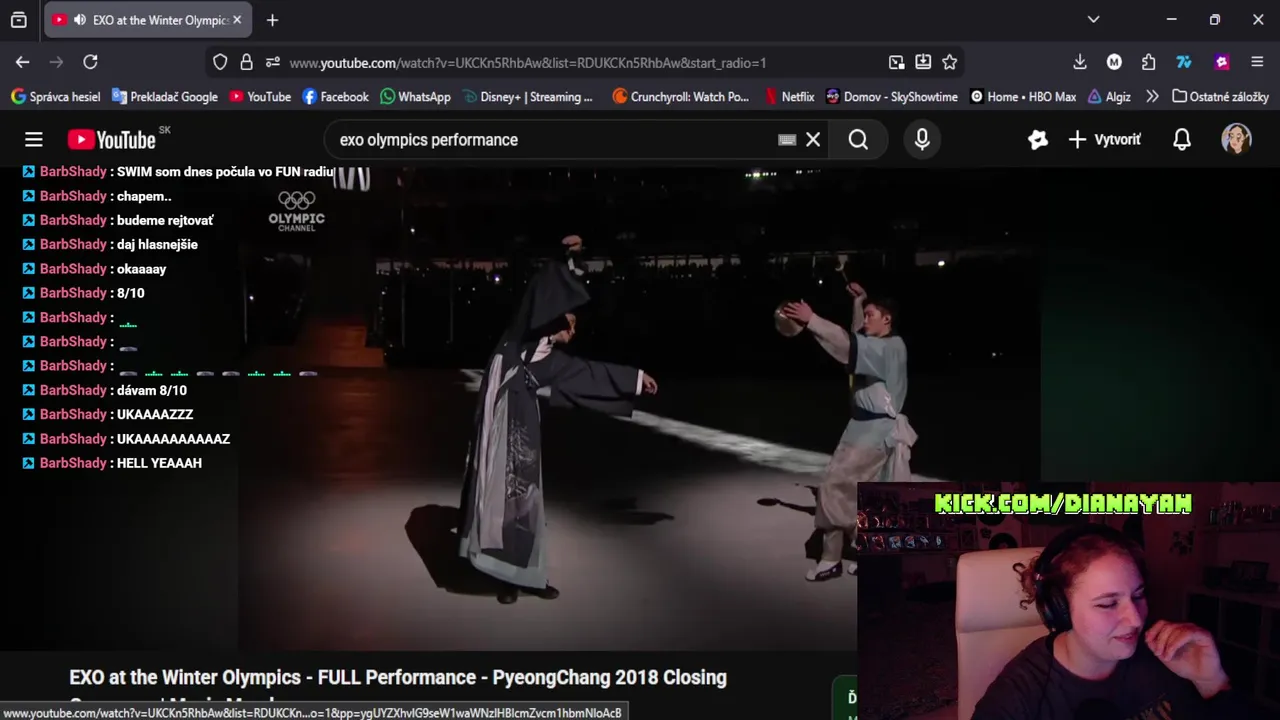Expand the Ostatné záložky bookmarks folder
Viewport: 1280px width, 720px height.
pyautogui.click(x=1220, y=97)
